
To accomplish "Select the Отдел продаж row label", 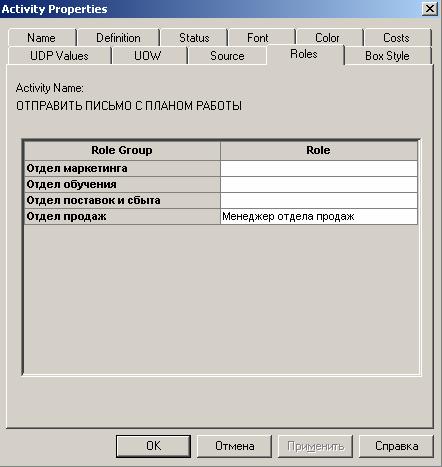I will [122, 216].
